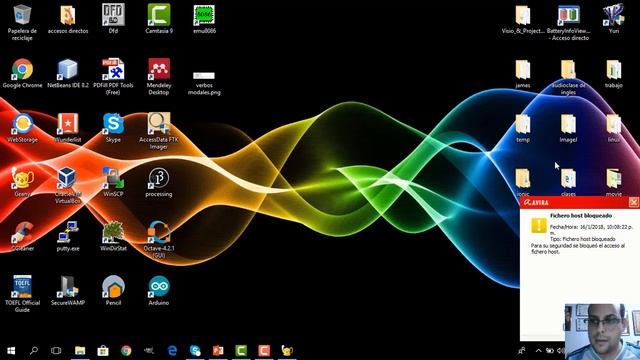Click the 'Fecha/Hora: 16/1/2018' line
Viewport: 640px width, 360px height.
point(591,230)
